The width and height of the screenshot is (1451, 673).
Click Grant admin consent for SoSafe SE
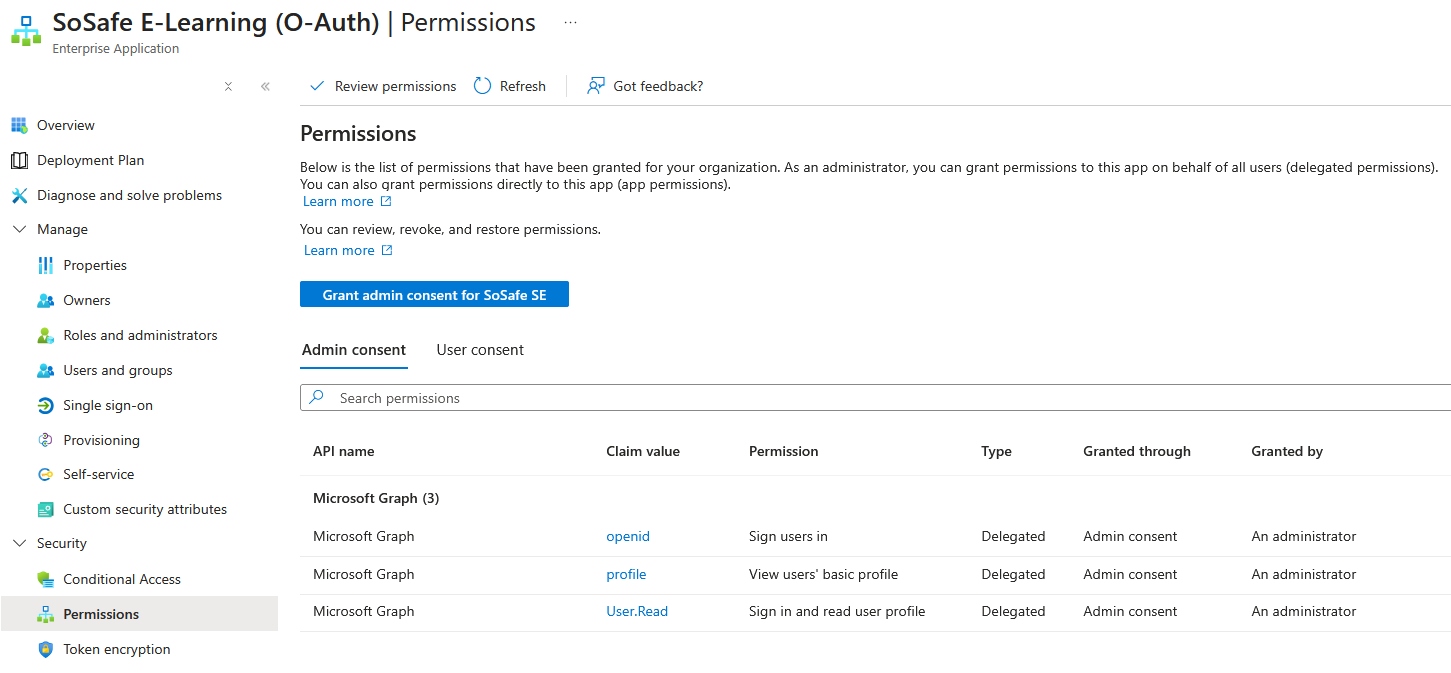pos(434,295)
